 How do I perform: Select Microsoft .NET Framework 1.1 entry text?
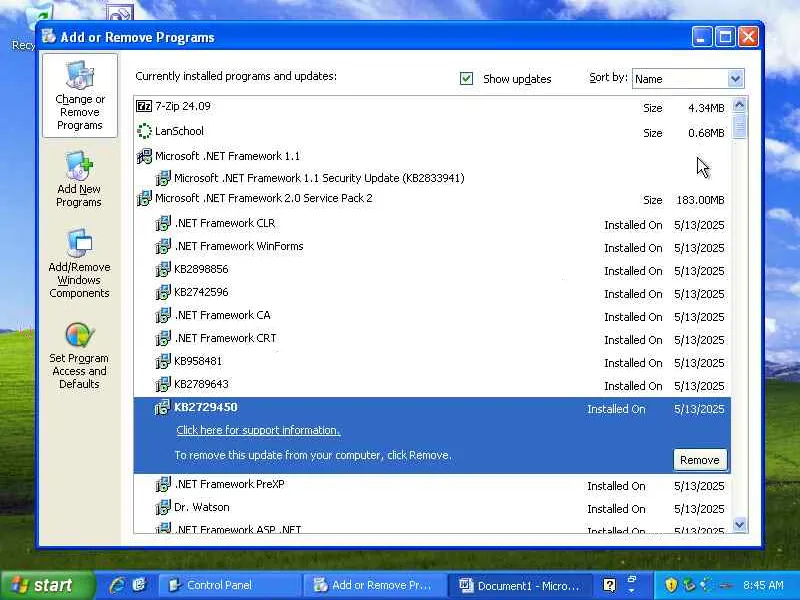(x=228, y=156)
